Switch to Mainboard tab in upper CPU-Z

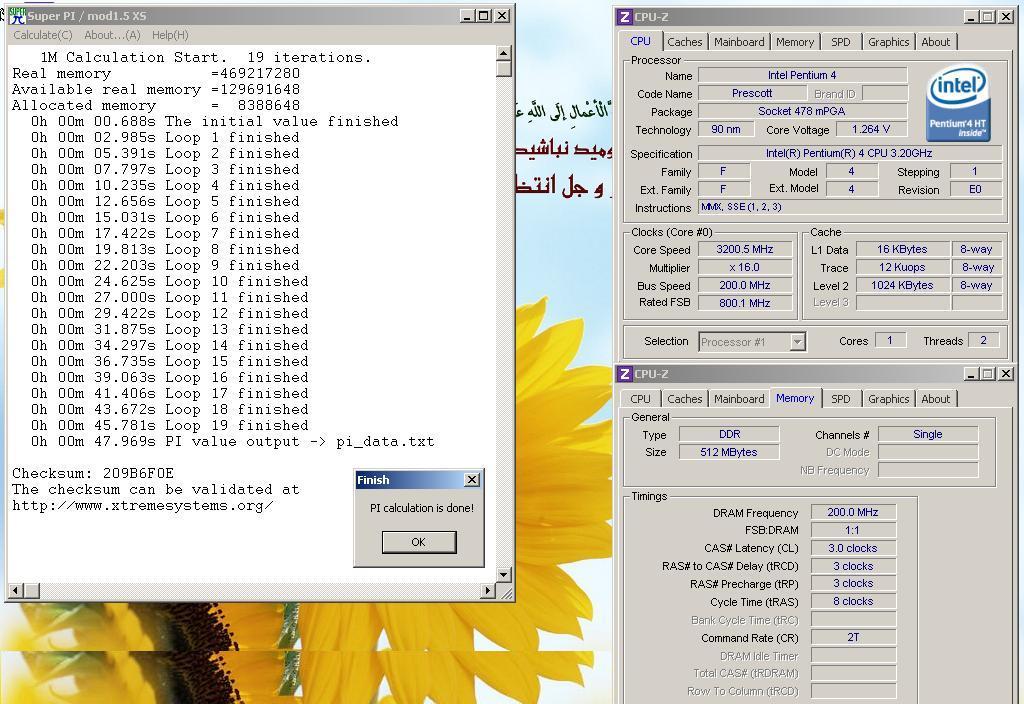pyautogui.click(x=739, y=42)
